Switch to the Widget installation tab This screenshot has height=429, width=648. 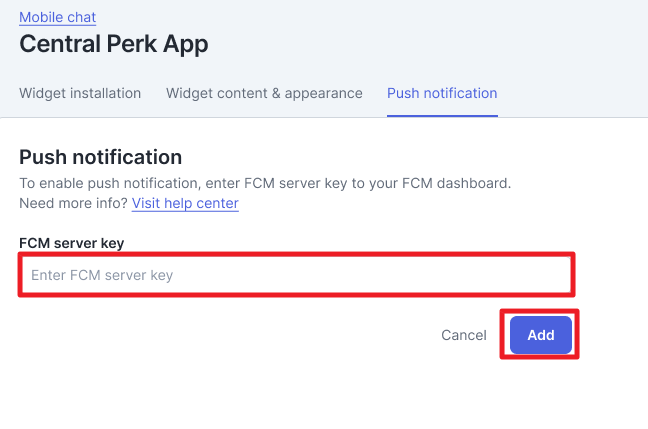(80, 93)
